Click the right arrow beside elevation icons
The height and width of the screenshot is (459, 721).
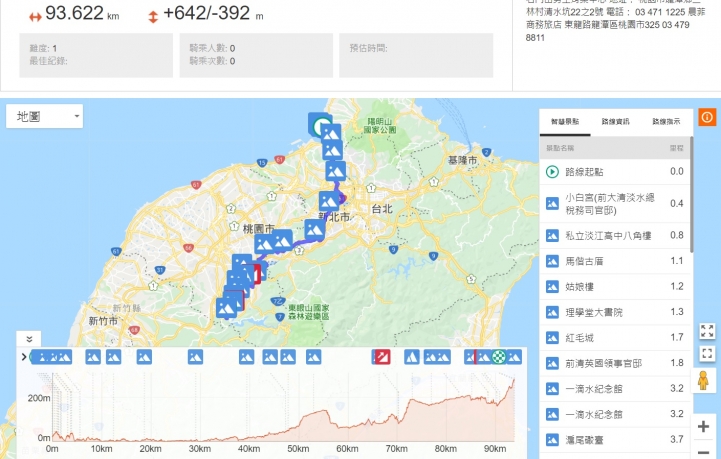24,357
